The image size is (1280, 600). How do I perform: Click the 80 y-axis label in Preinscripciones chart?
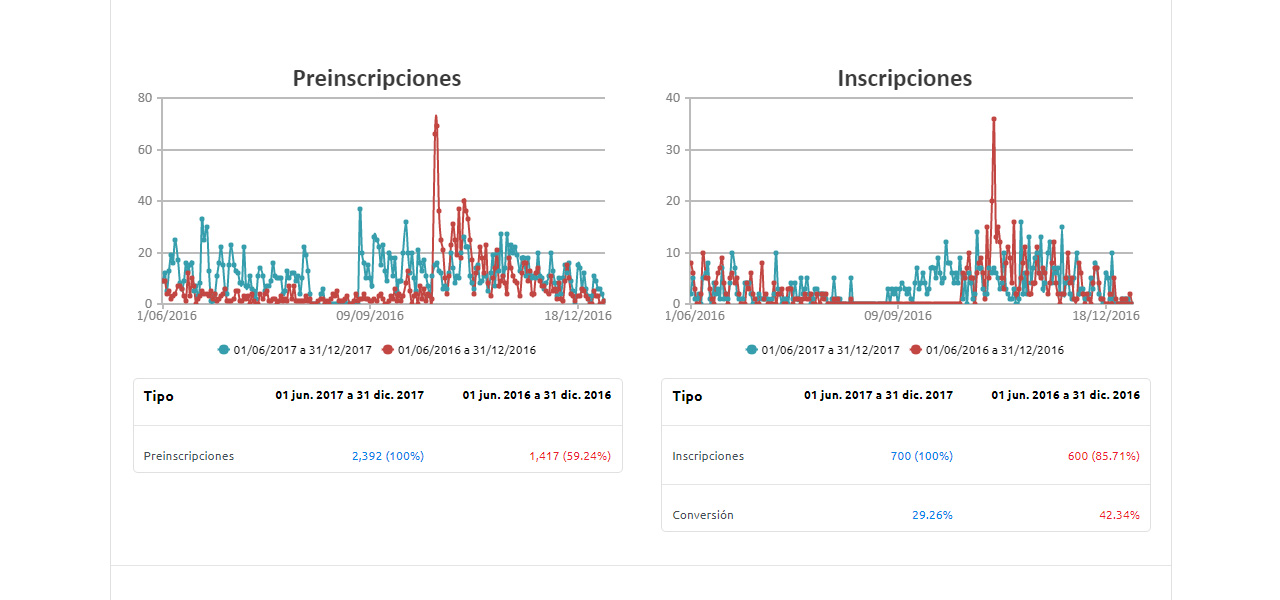pos(145,98)
